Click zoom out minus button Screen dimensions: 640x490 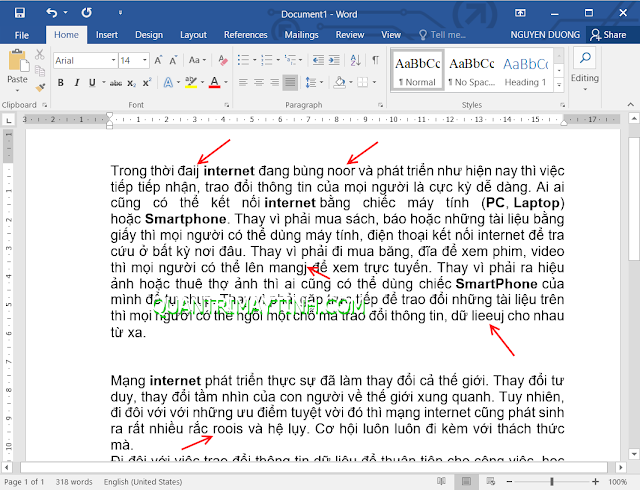pyautogui.click(x=509, y=482)
